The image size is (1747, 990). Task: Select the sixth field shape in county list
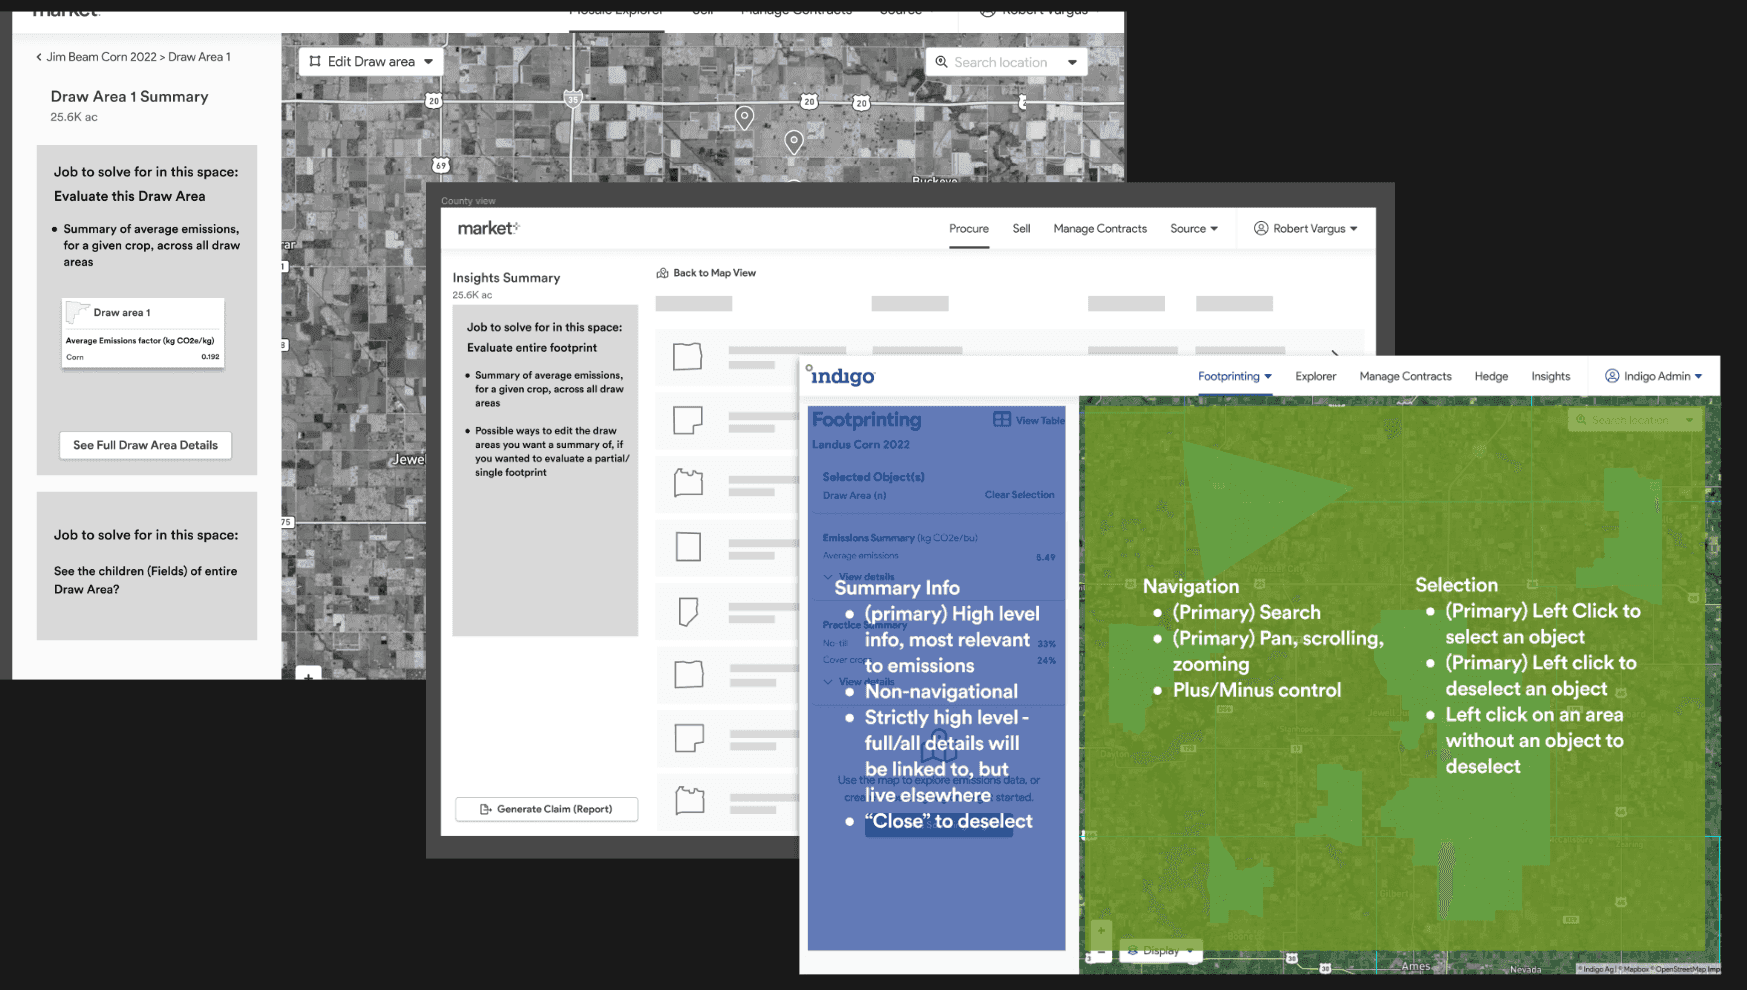[x=688, y=674]
